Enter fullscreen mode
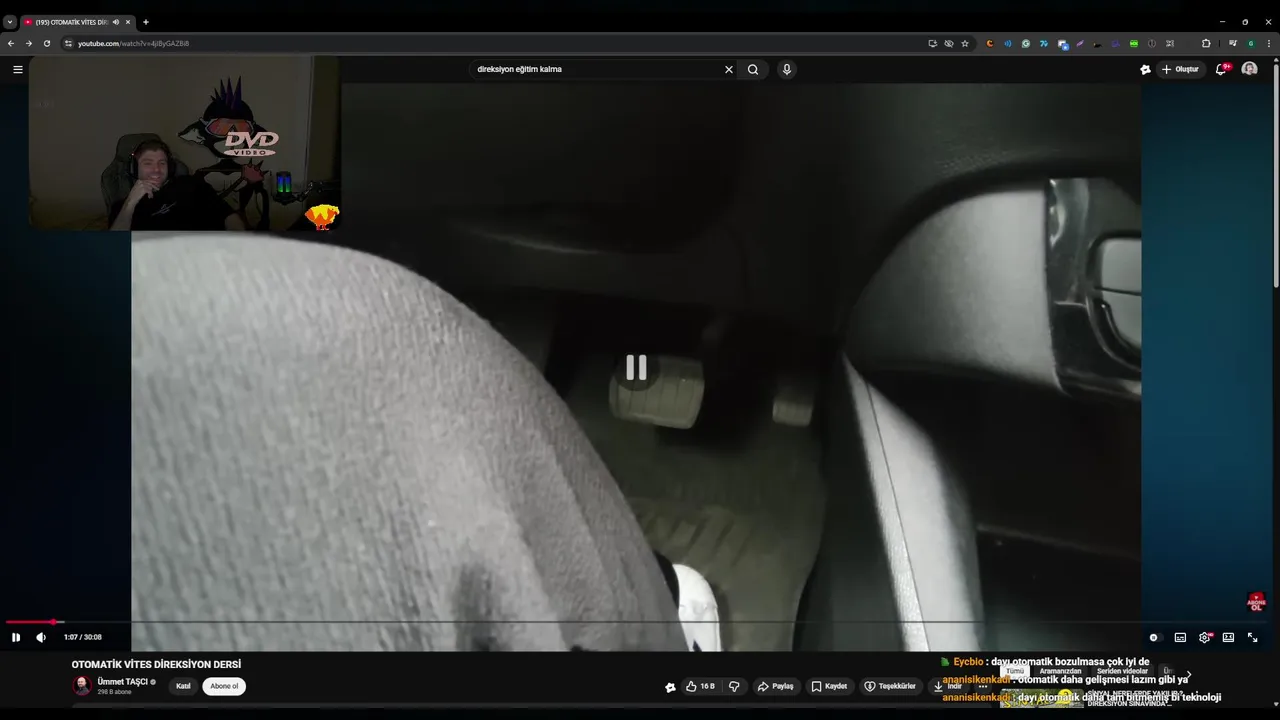This screenshot has height=720, width=1280. 1252,637
